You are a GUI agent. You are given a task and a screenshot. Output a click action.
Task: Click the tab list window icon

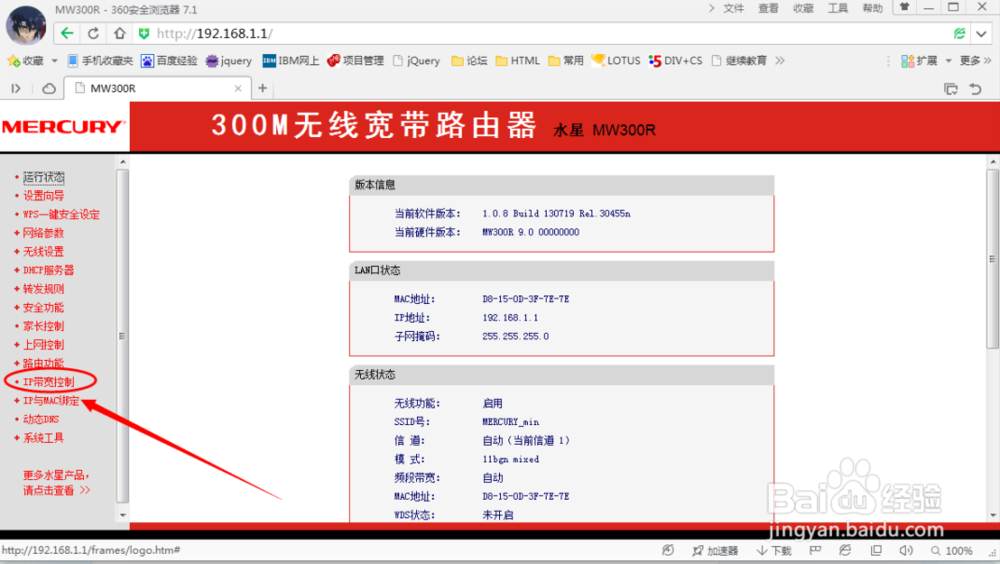coord(951,89)
